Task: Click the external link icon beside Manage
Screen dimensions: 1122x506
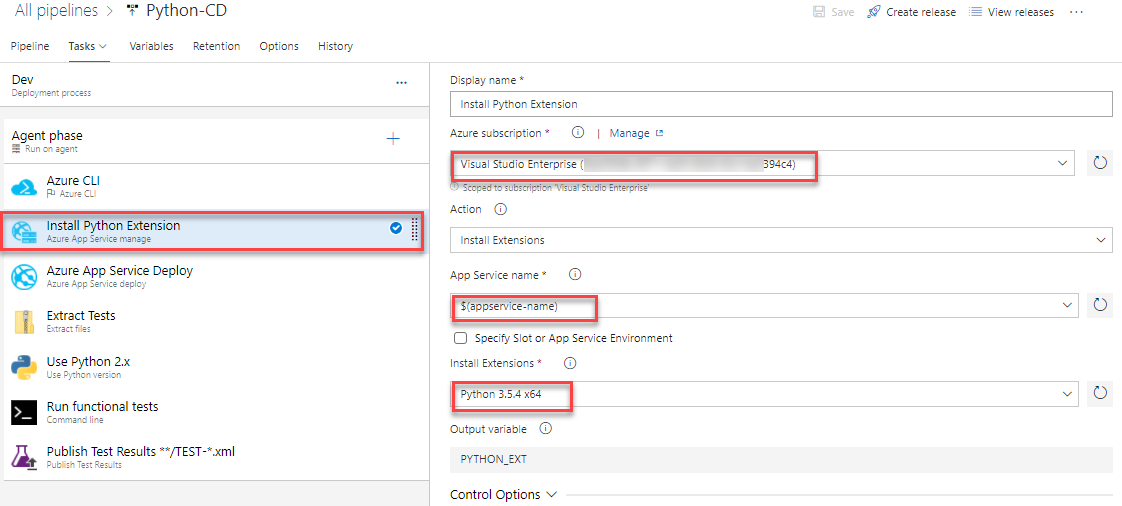Action: pos(660,133)
